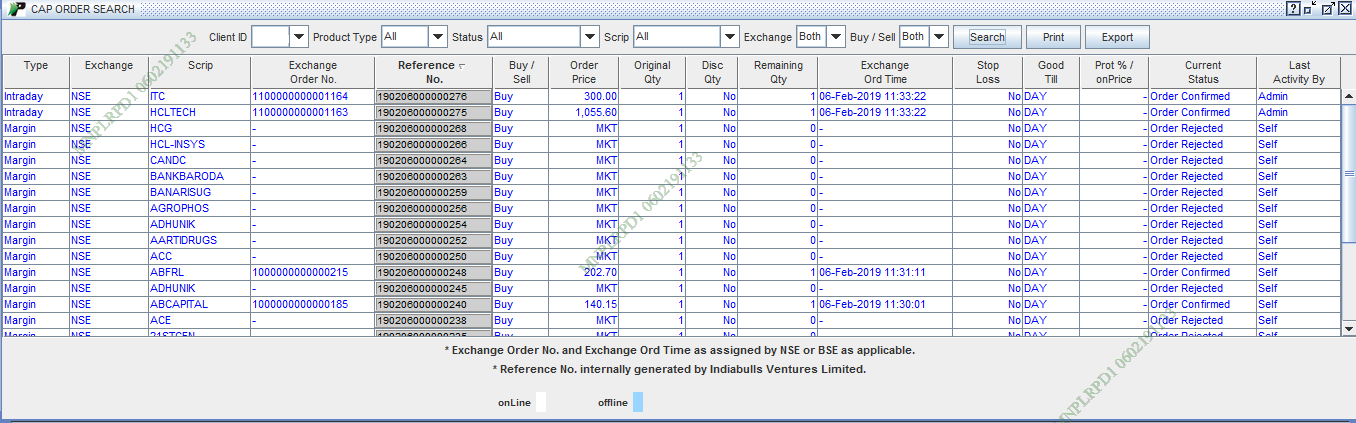Click the scrollbar down arrow

1348,327
